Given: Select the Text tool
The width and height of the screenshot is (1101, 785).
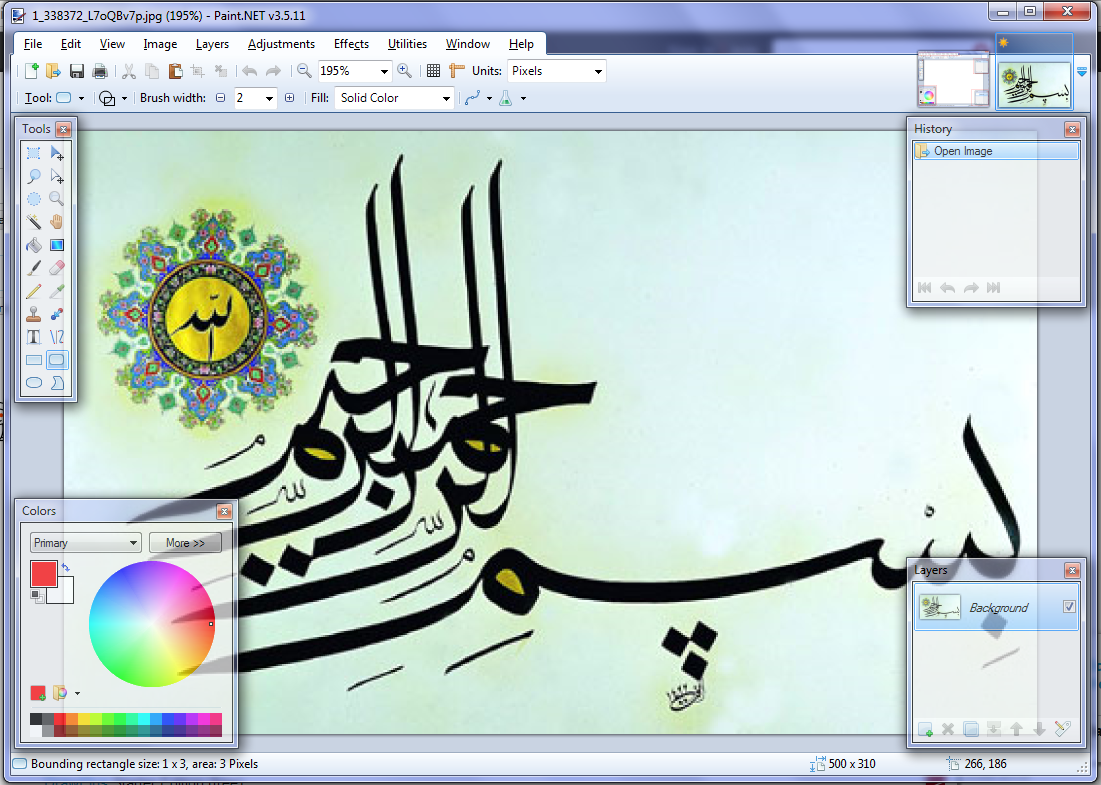Looking at the screenshot, I should (x=34, y=338).
